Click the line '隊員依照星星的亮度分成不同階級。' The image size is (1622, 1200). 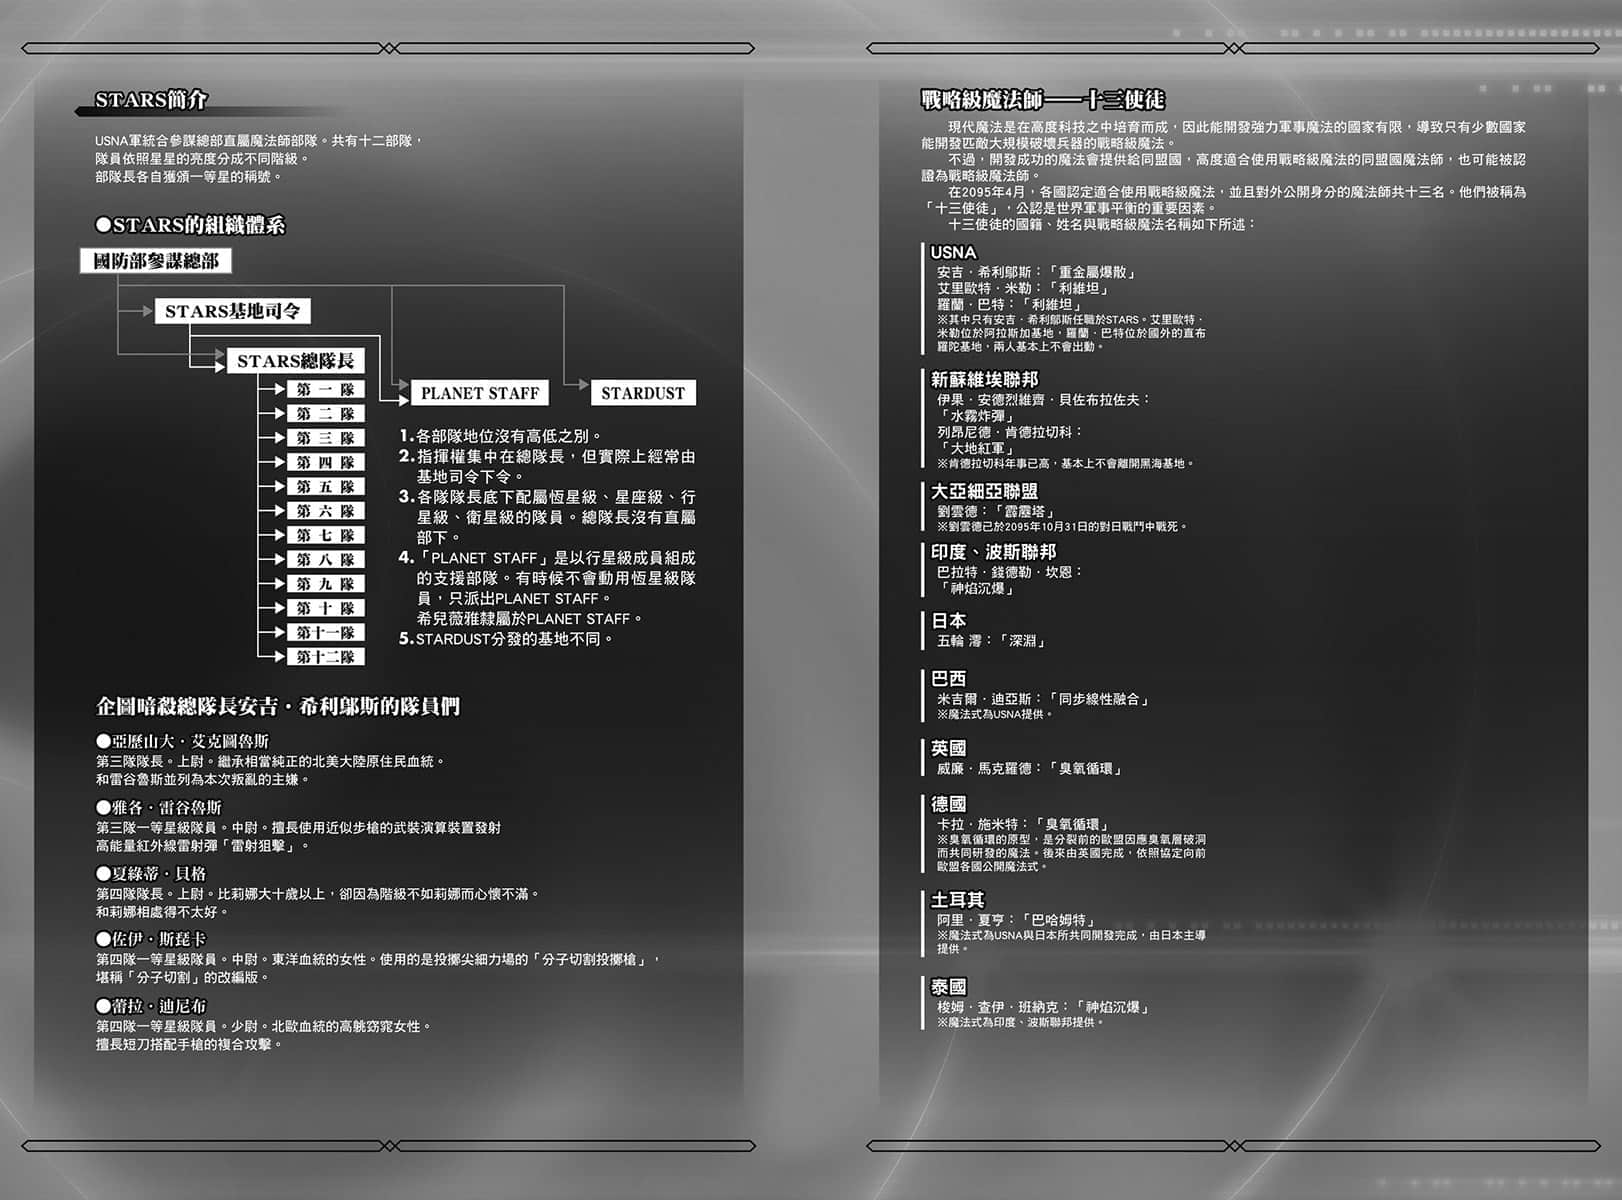(203, 159)
